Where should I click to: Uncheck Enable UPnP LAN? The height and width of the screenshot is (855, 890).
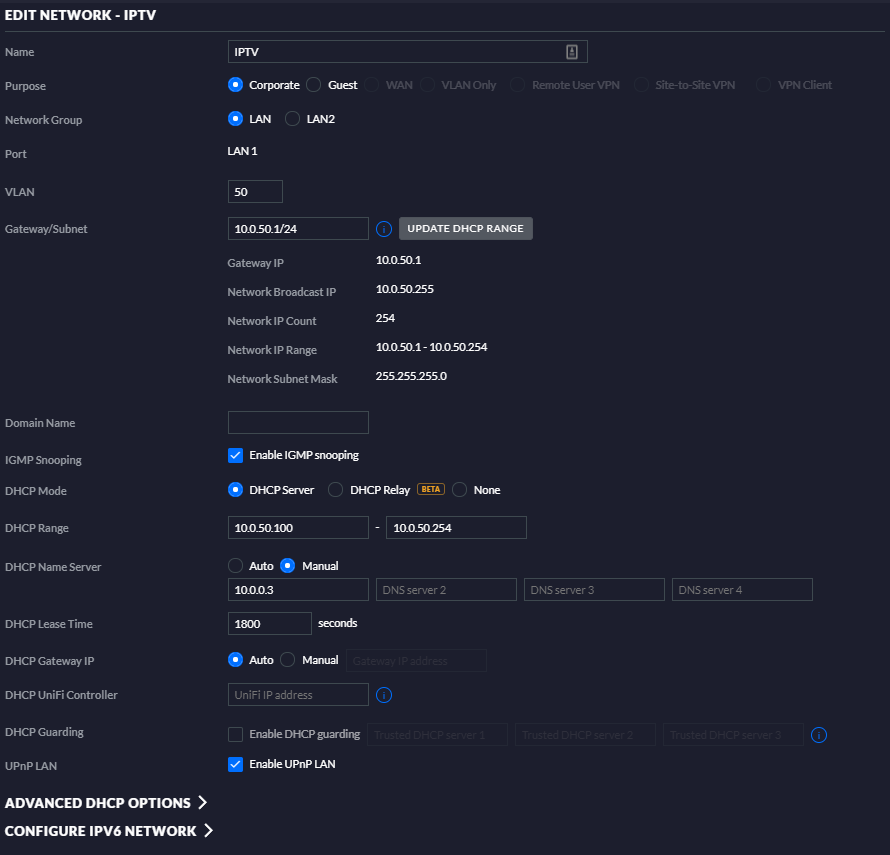point(235,763)
